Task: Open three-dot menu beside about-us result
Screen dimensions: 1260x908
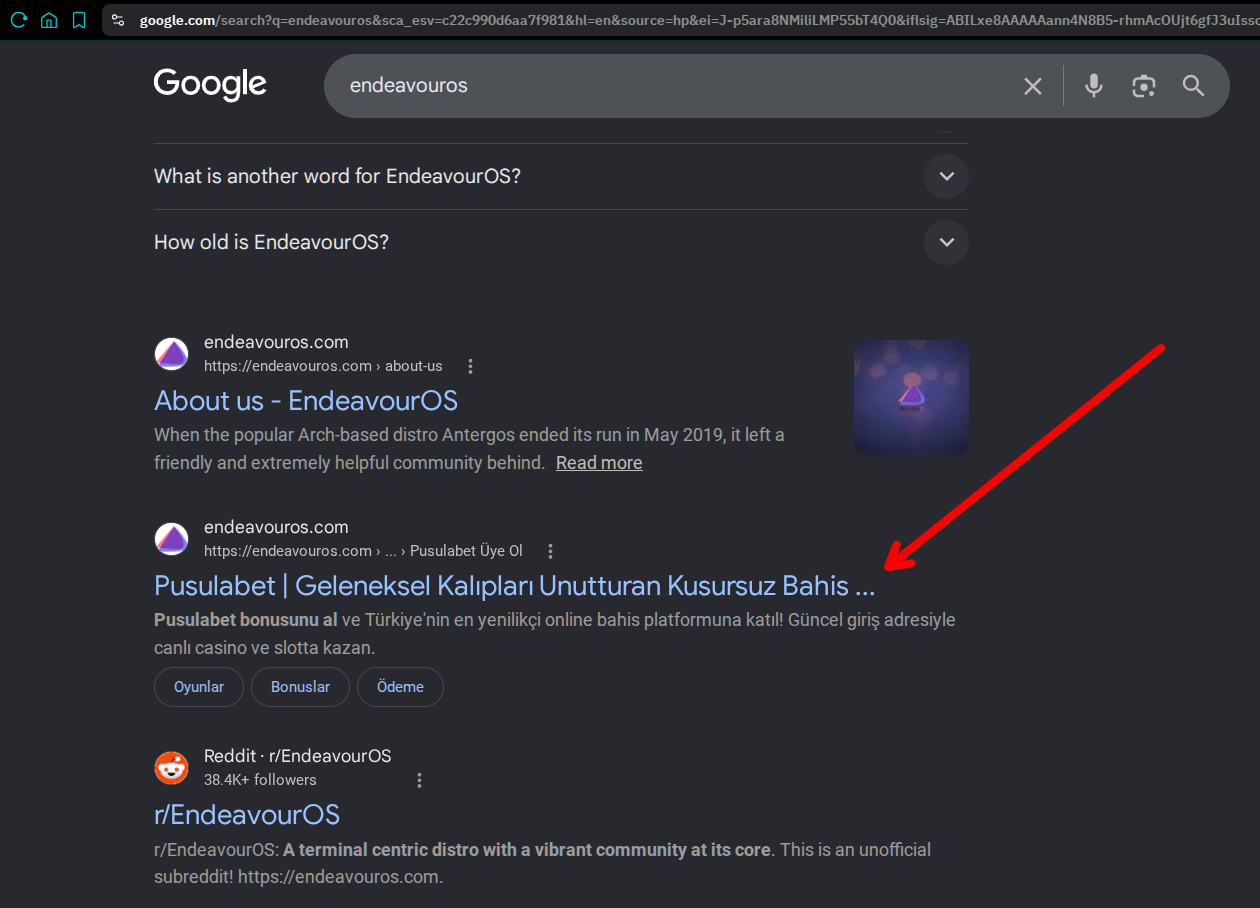Action: (x=470, y=366)
